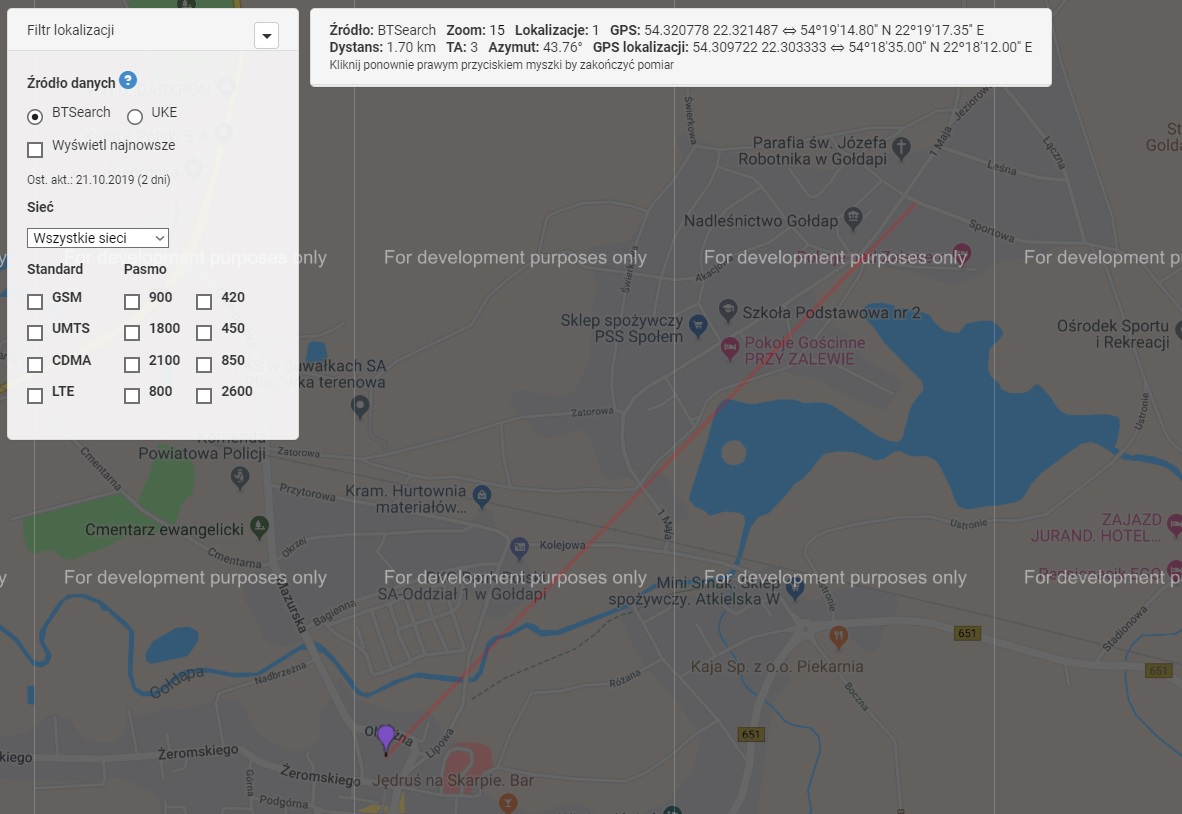This screenshot has height=814, width=1182.
Task: Enable the 450 band checkbox
Action: pyautogui.click(x=204, y=333)
